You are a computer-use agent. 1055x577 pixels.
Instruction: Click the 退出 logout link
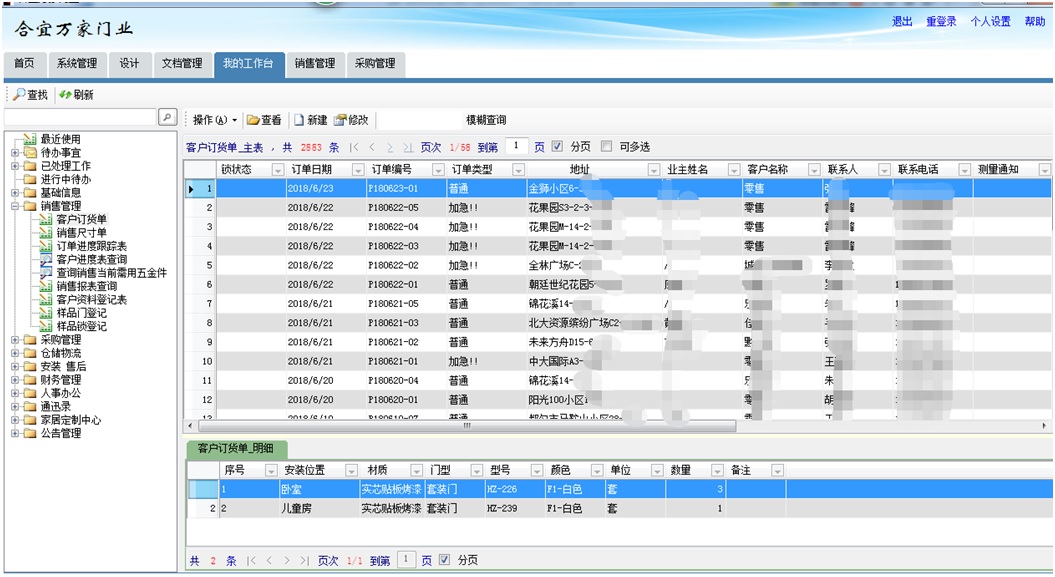pos(902,22)
